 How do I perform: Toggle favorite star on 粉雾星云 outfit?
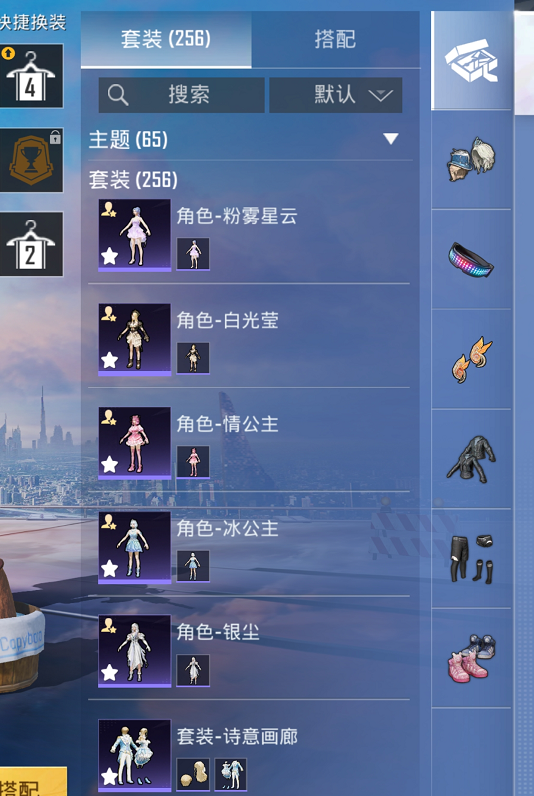[x=110, y=256]
